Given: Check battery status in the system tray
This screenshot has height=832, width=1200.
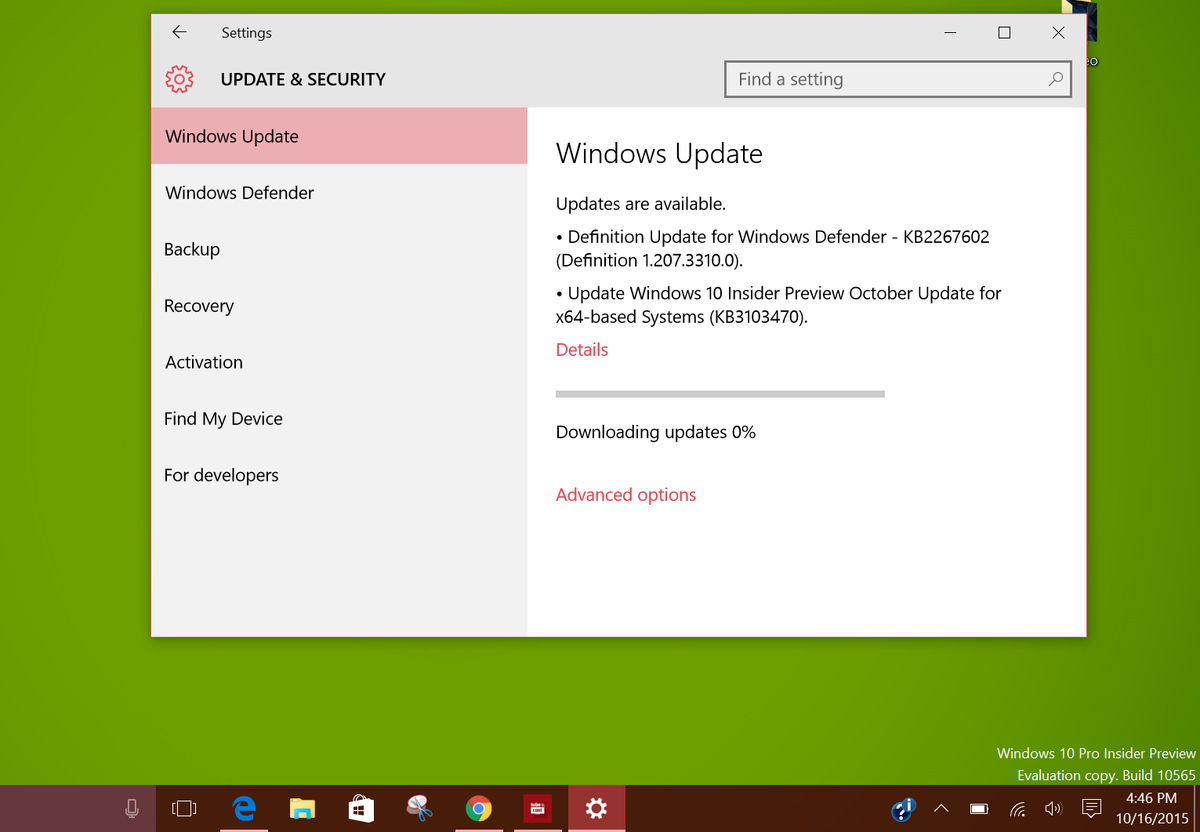Looking at the screenshot, I should tap(978, 808).
